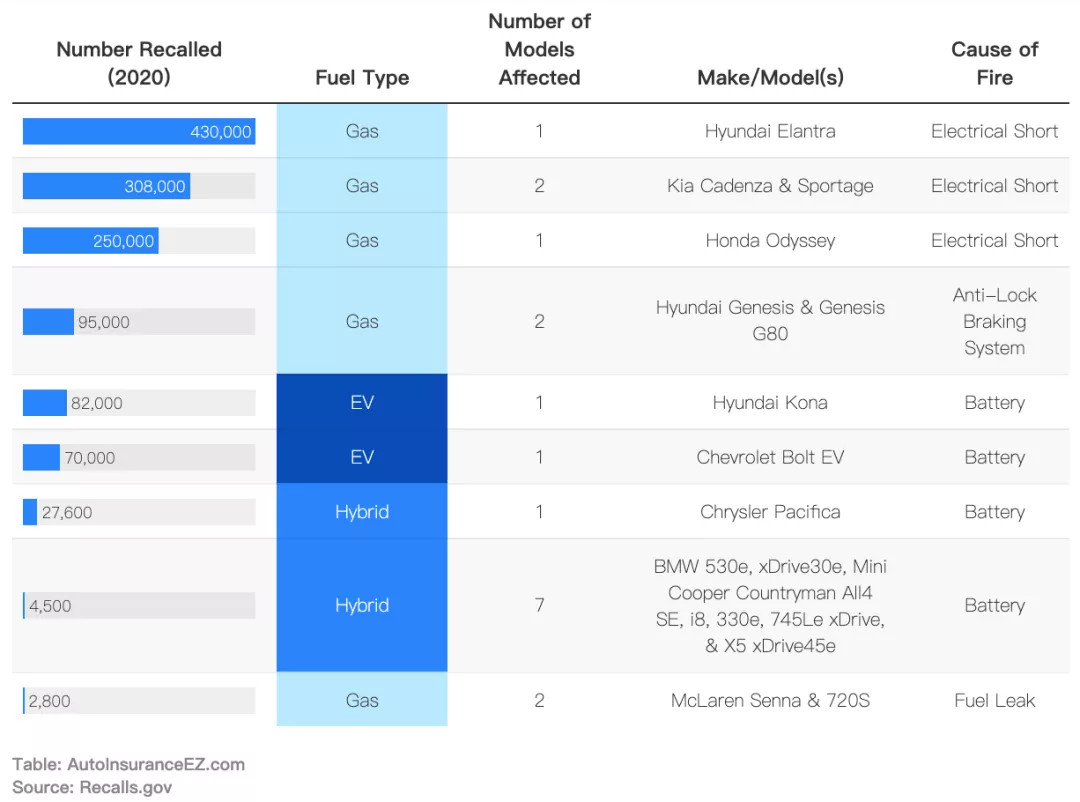
Task: Click the Hyundai Elantra model text
Action: click(770, 131)
